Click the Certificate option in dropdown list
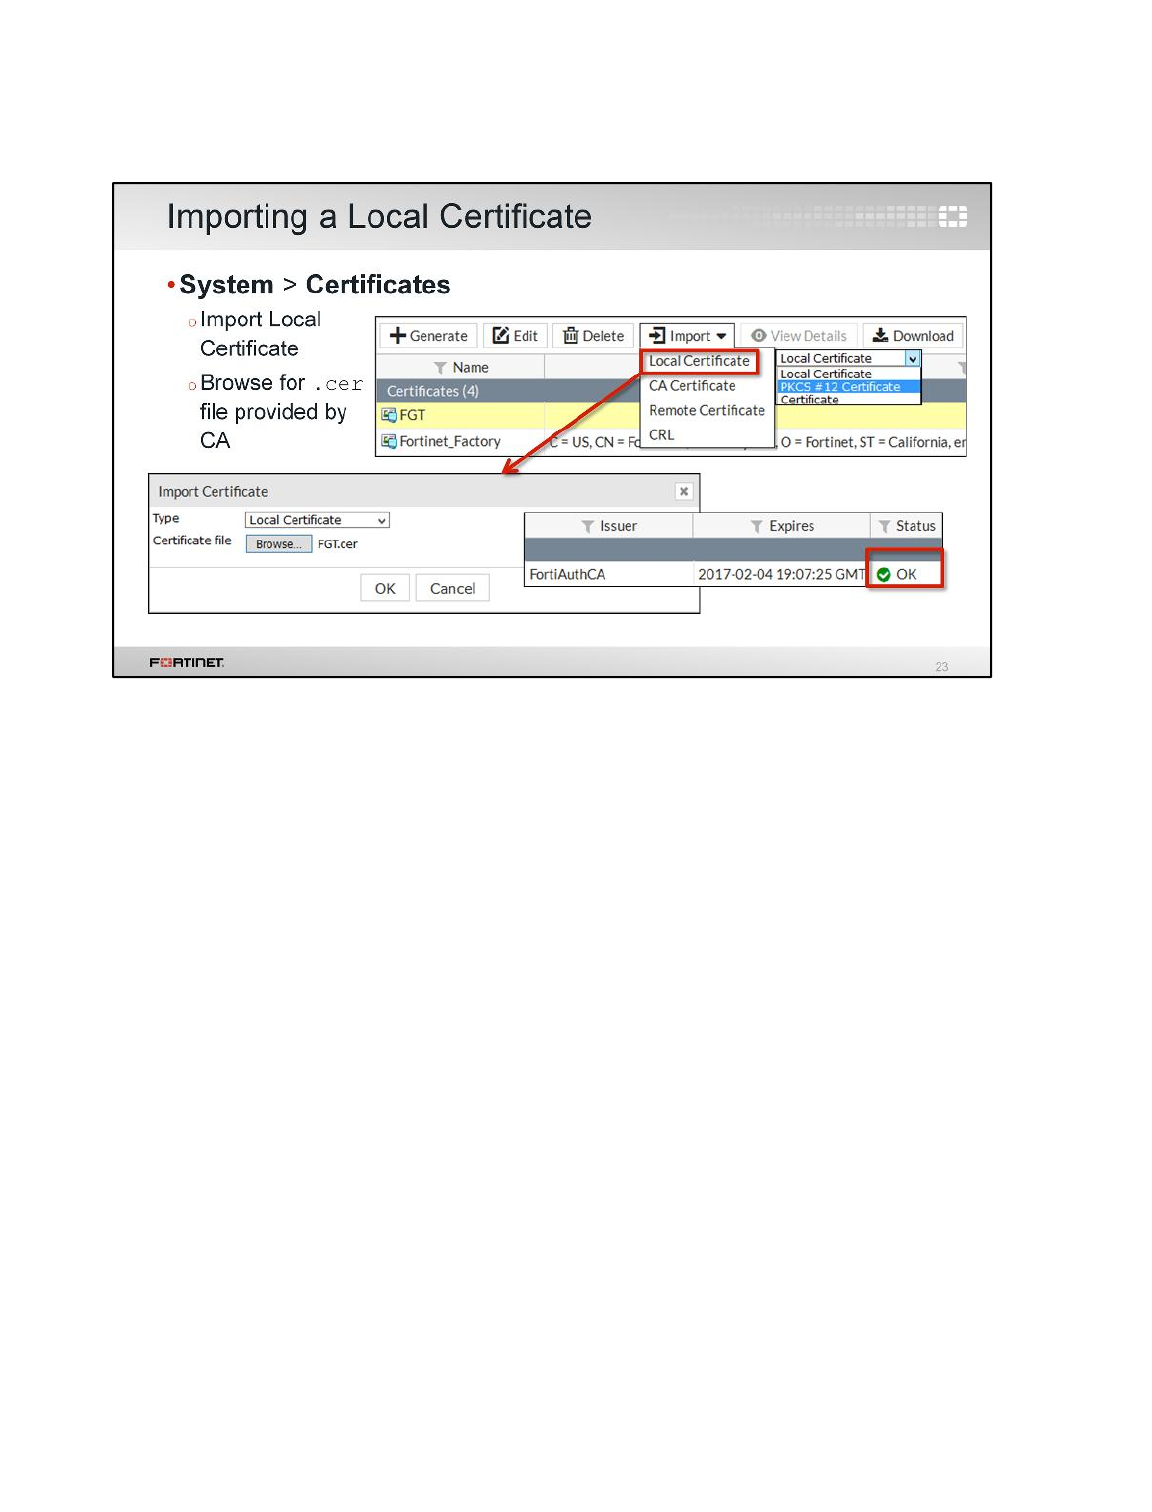The height and width of the screenshot is (1512, 1152). (849, 399)
